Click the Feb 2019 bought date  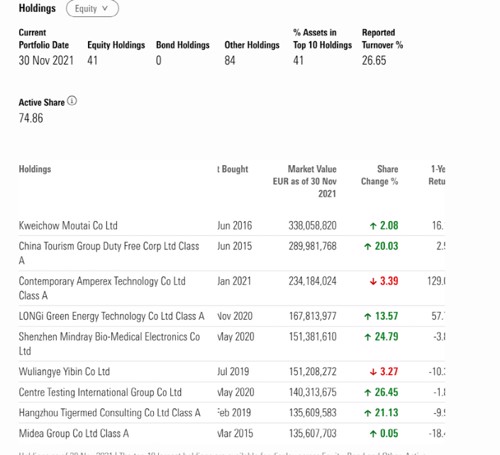click(234, 413)
